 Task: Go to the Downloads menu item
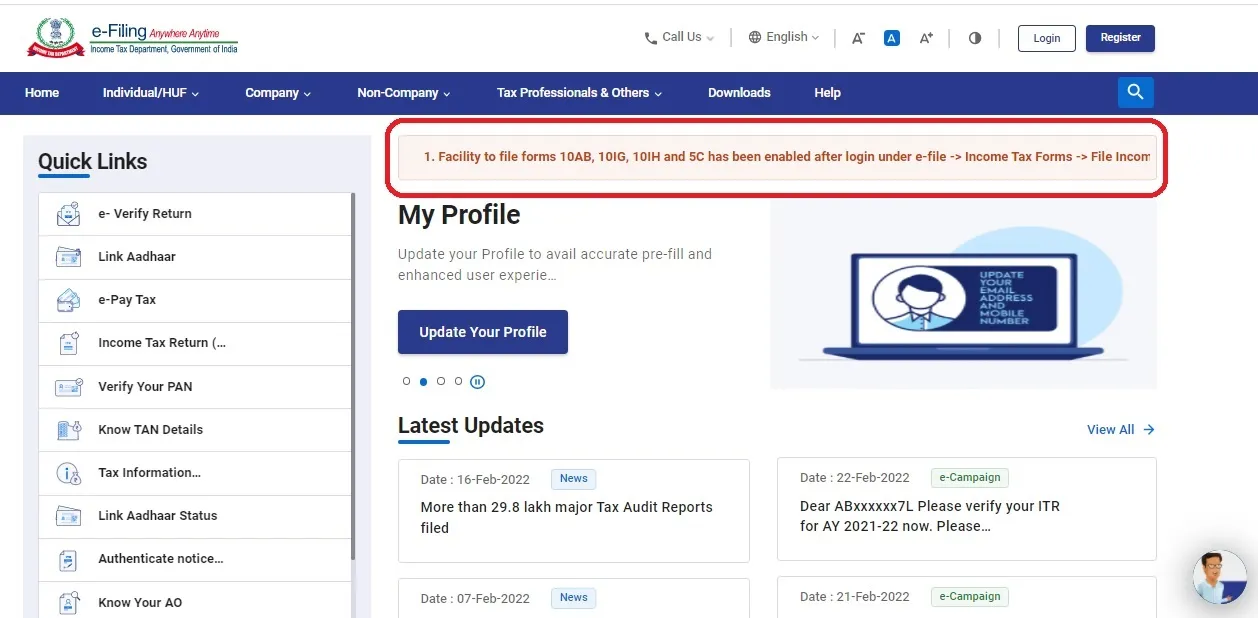(739, 93)
